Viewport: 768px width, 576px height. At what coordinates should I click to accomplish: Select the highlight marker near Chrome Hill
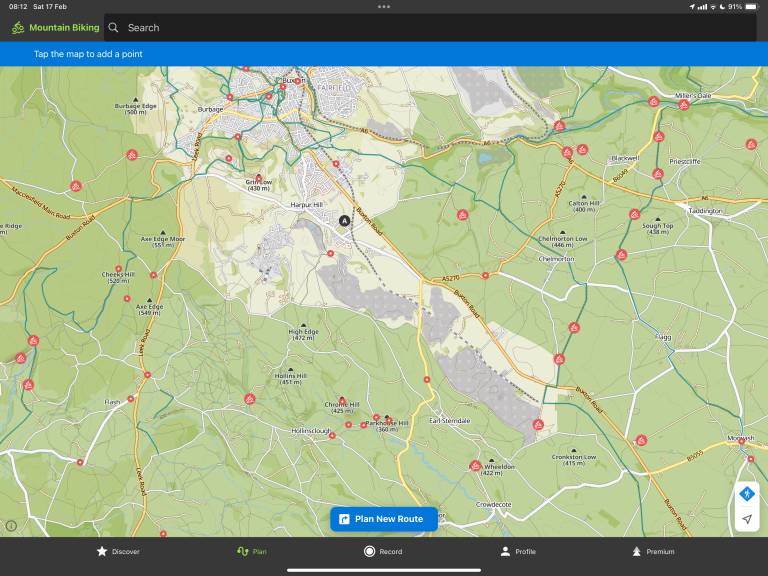(342, 400)
